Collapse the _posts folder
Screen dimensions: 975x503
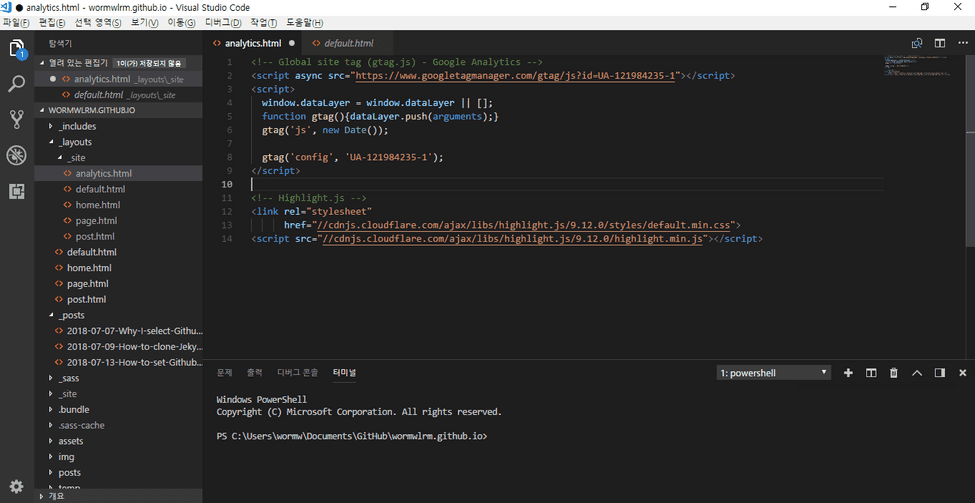[x=71, y=315]
